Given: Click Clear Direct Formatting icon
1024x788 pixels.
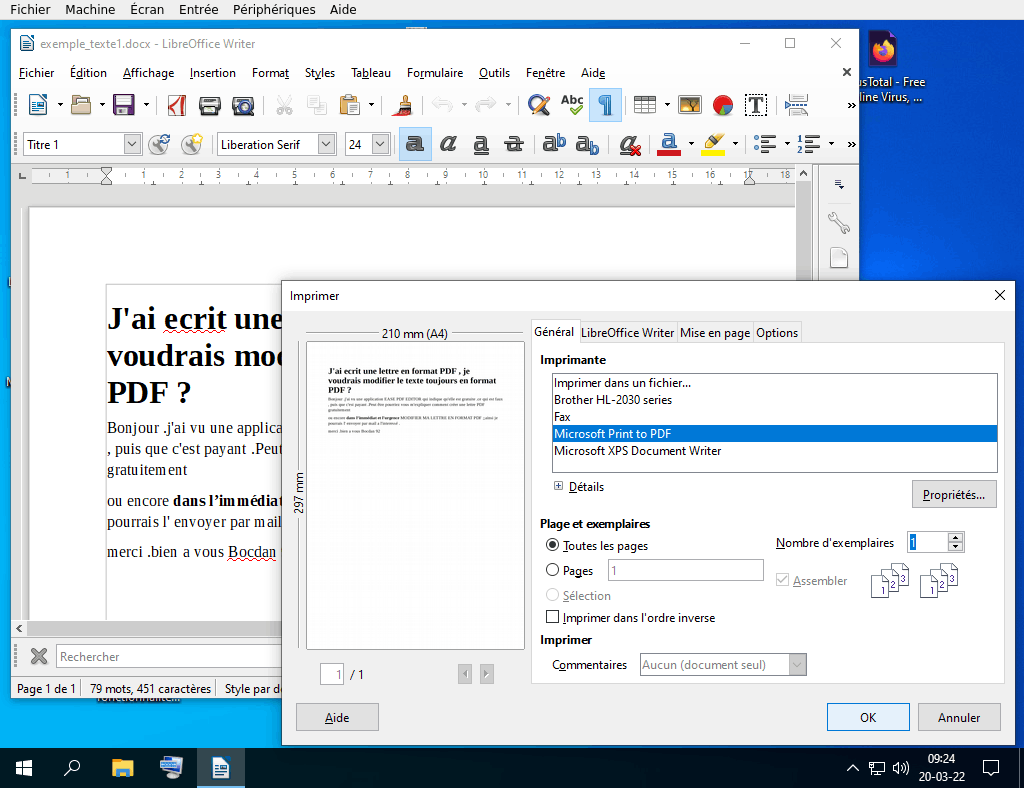Looking at the screenshot, I should point(630,144).
